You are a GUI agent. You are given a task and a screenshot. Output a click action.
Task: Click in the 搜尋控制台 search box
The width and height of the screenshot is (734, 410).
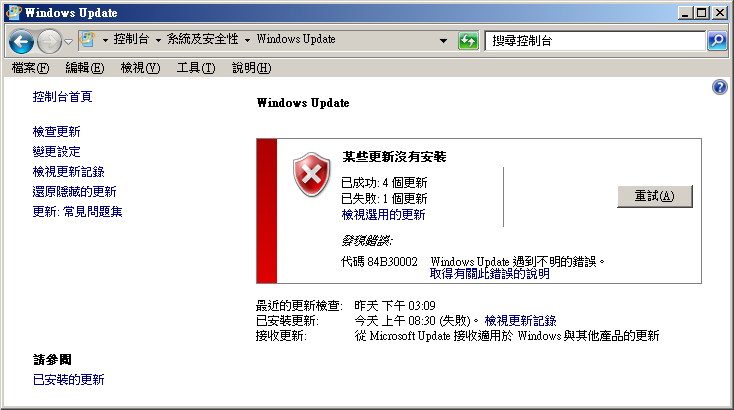click(x=595, y=41)
